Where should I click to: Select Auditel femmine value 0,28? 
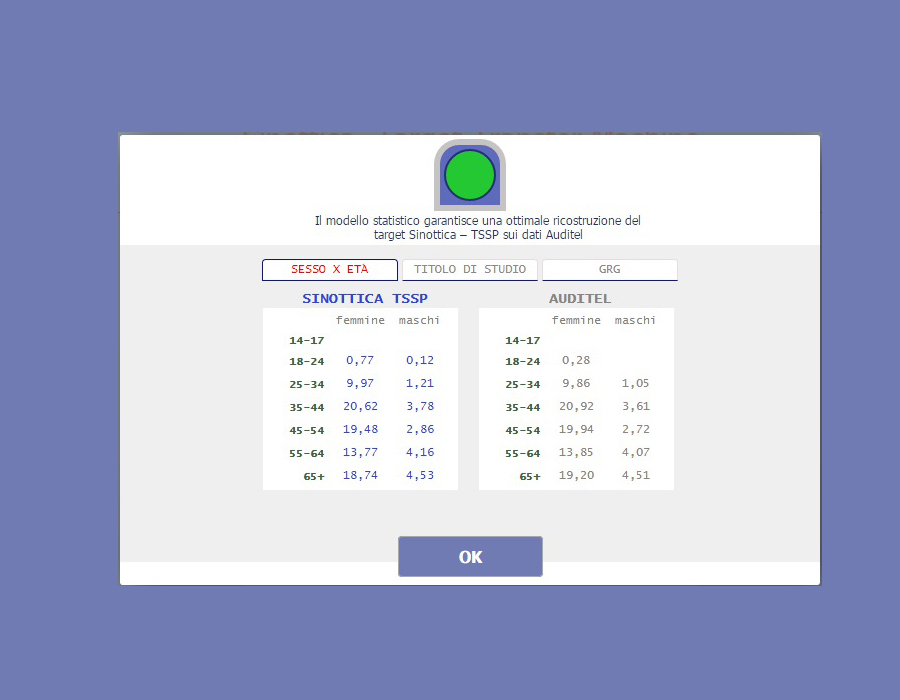point(576,360)
